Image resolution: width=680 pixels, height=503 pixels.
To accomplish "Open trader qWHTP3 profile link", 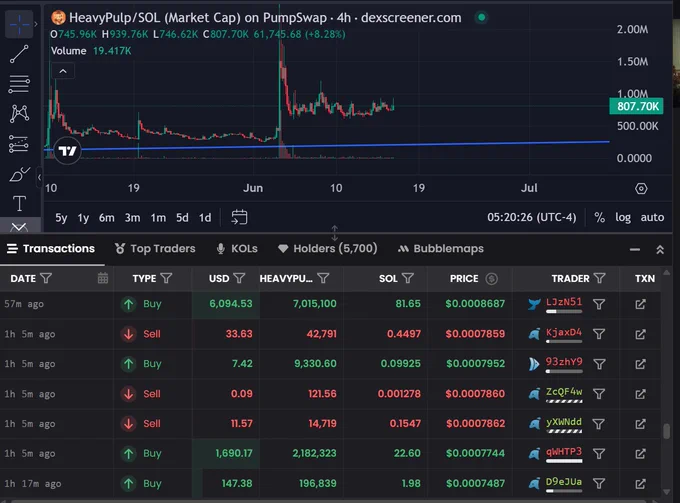I will click(x=564, y=451).
